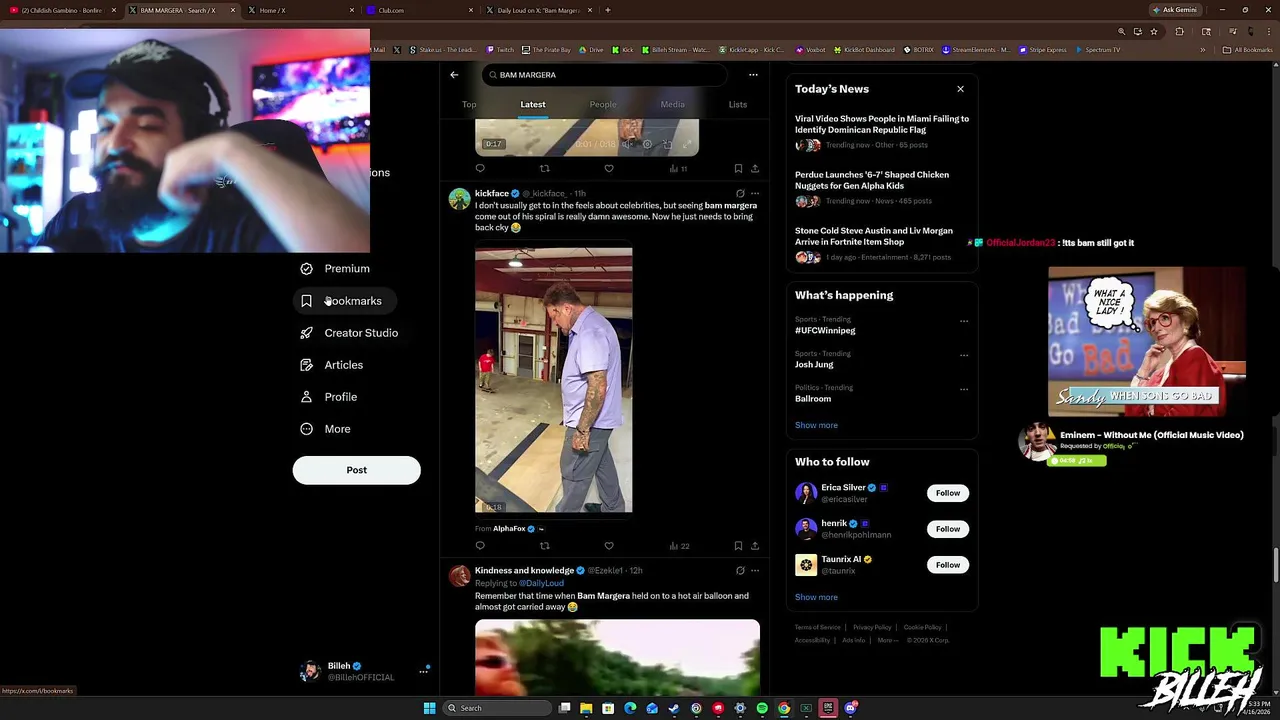Open Creator Studio in the sidebar
This screenshot has height=720, width=1280.
(350, 333)
